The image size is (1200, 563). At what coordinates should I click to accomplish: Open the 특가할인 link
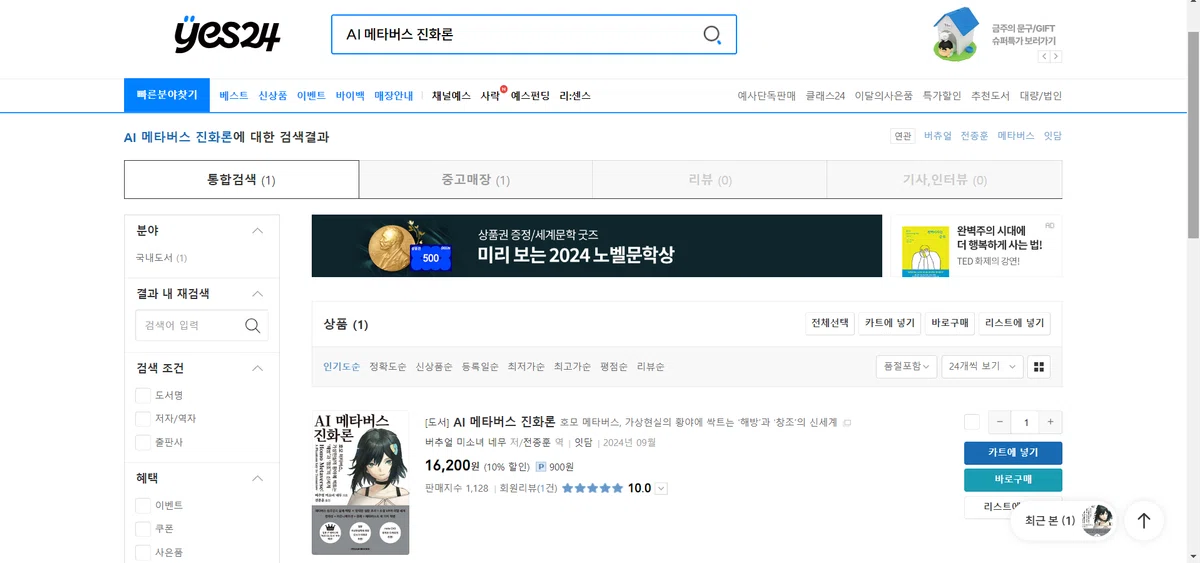(x=942, y=96)
